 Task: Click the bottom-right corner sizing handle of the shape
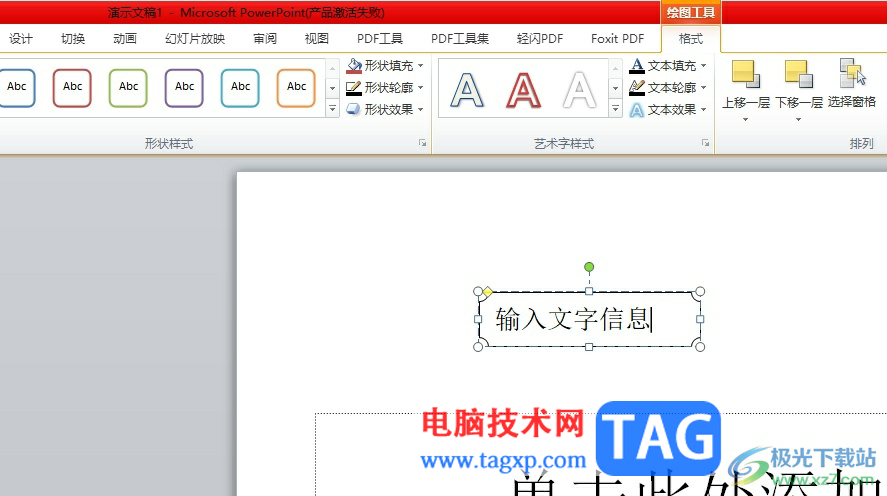[x=700, y=347]
